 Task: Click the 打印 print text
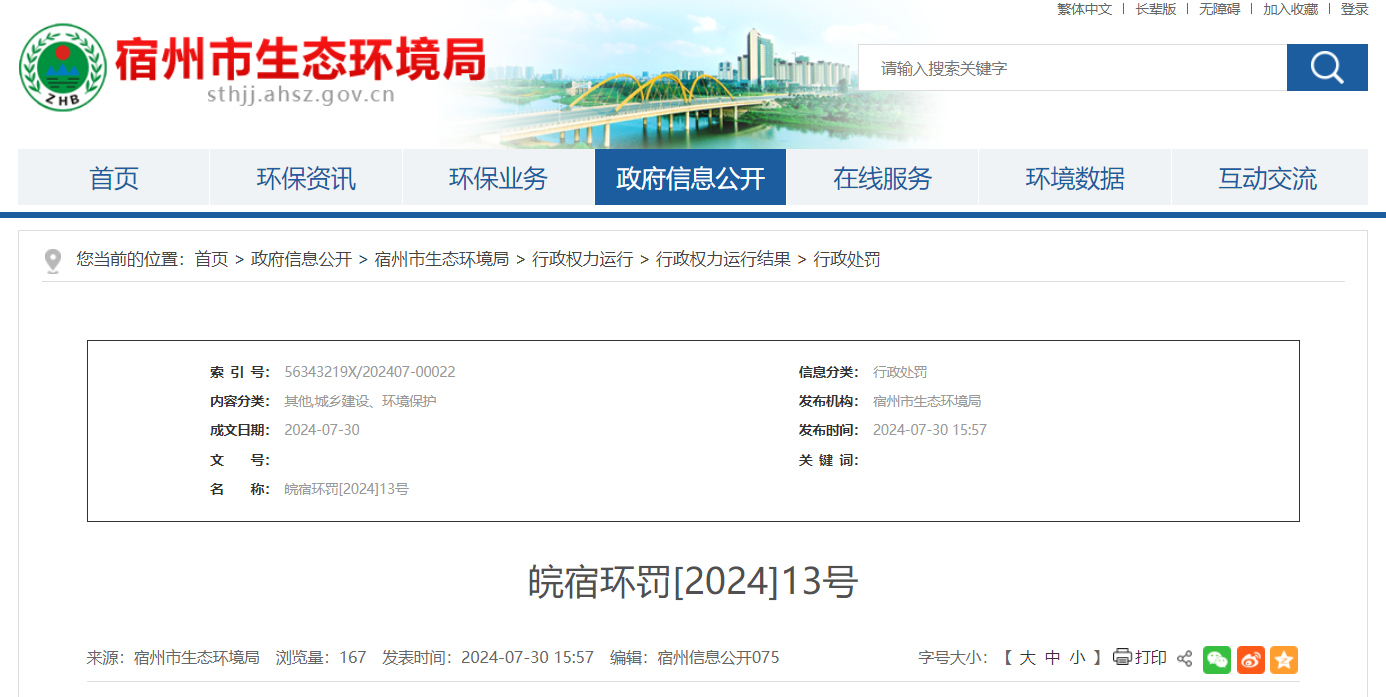1150,657
